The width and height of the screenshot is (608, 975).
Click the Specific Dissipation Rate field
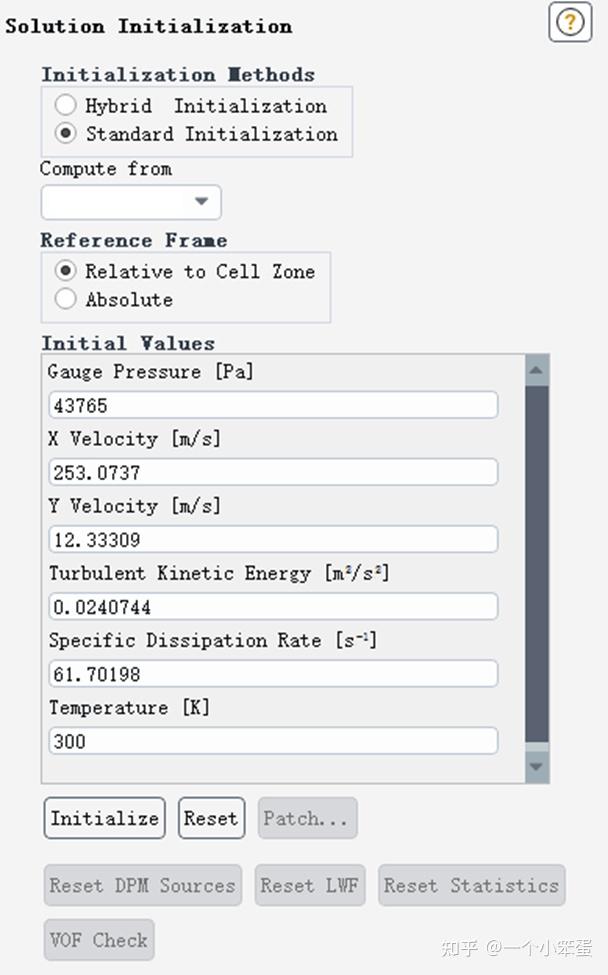(x=272, y=673)
